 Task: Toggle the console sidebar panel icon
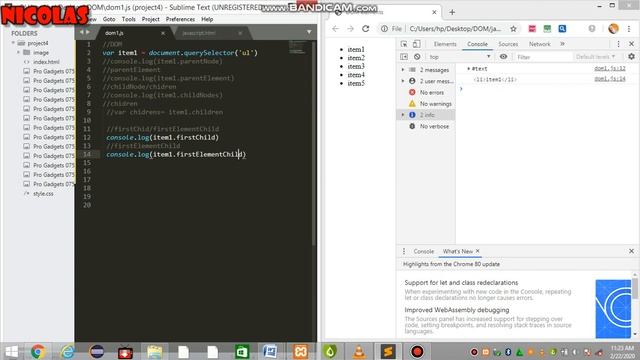click(x=404, y=57)
